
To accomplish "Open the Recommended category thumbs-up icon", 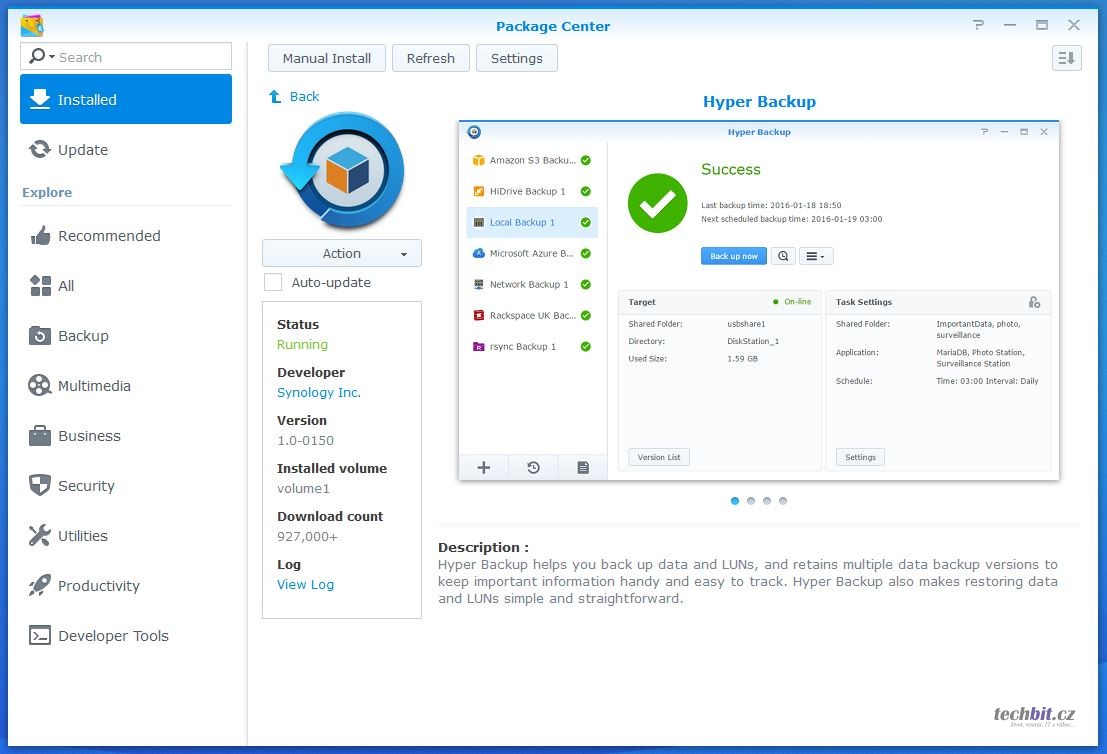I will [x=40, y=236].
